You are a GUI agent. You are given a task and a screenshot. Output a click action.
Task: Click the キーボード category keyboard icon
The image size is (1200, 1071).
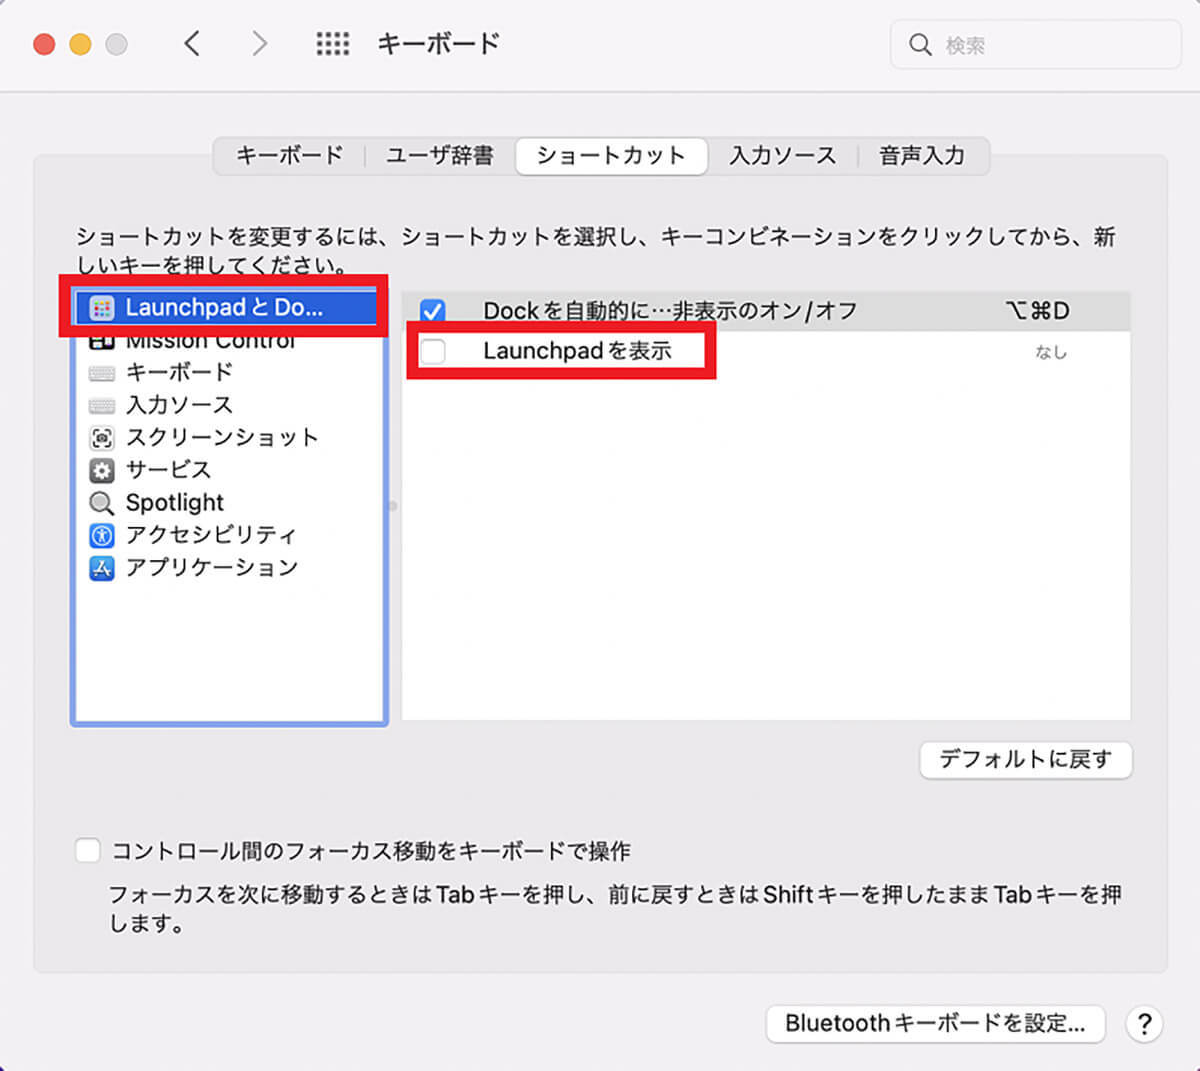101,373
